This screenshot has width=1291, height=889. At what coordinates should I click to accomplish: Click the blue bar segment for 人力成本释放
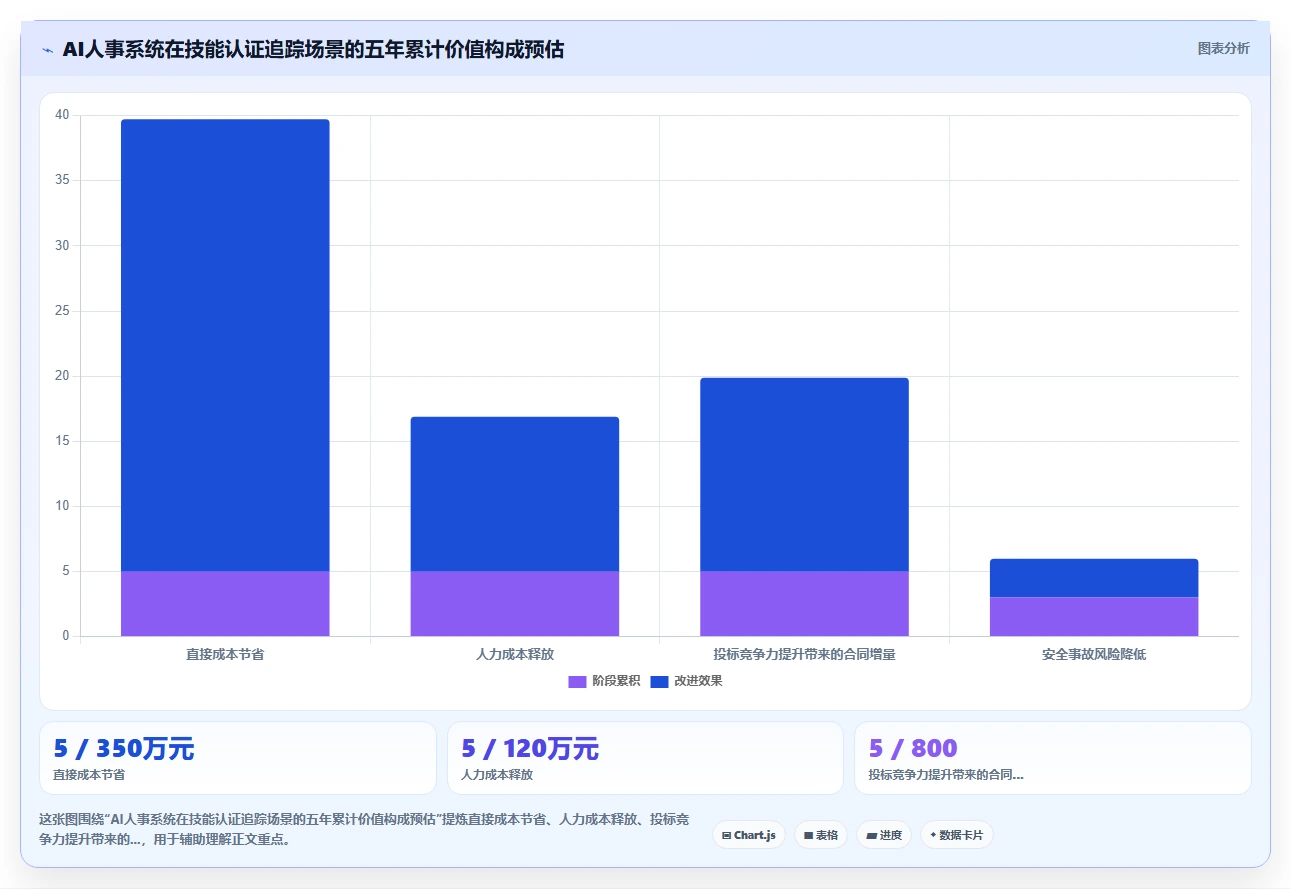[x=514, y=494]
